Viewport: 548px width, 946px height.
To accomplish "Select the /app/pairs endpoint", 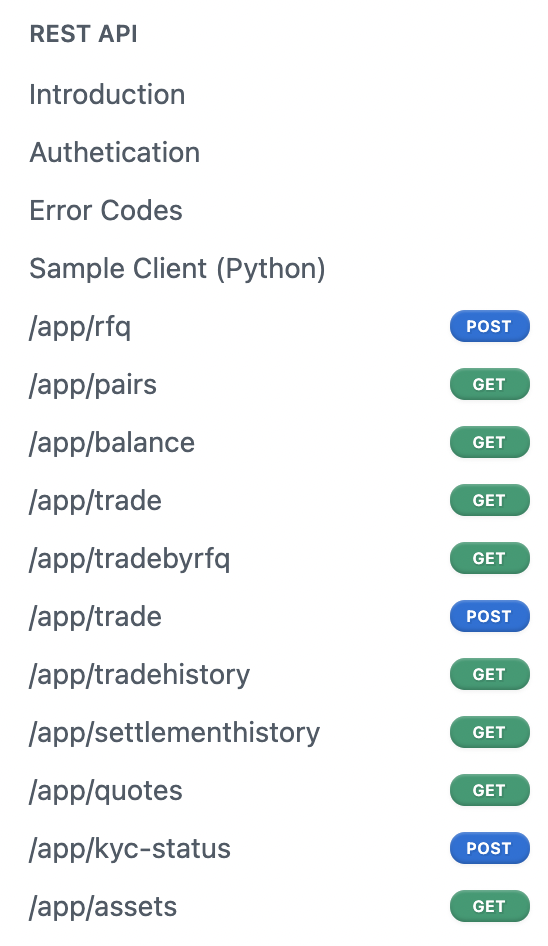I will [x=93, y=384].
